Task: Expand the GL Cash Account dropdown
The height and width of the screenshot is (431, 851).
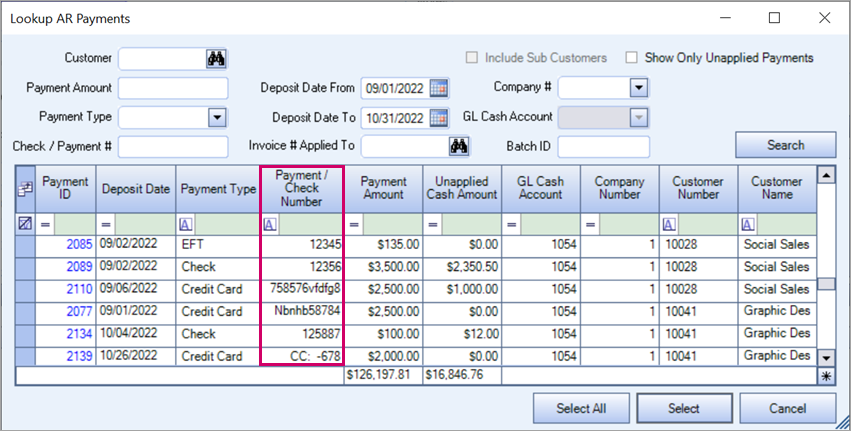Action: click(x=639, y=117)
